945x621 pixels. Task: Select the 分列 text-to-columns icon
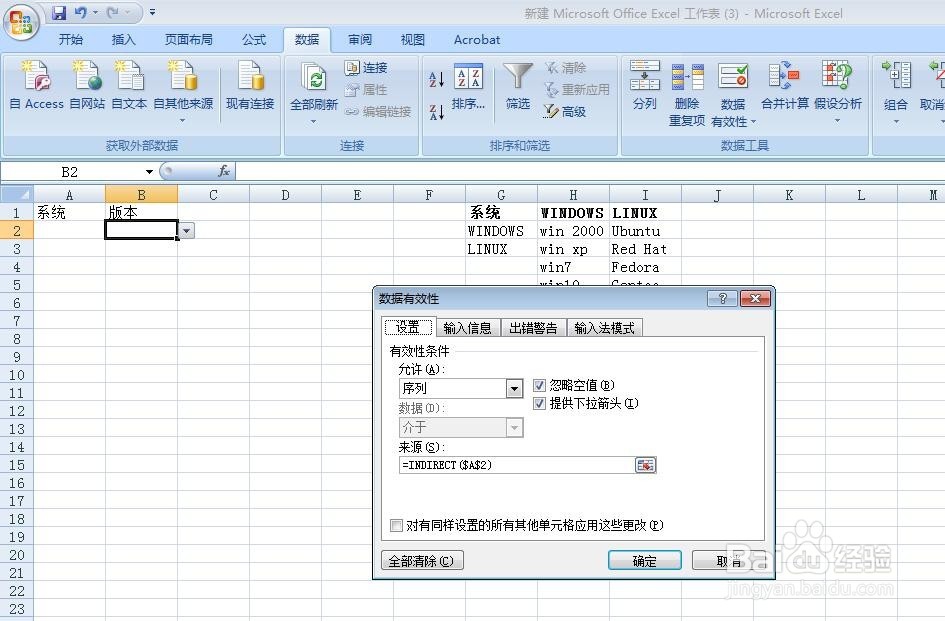click(644, 88)
